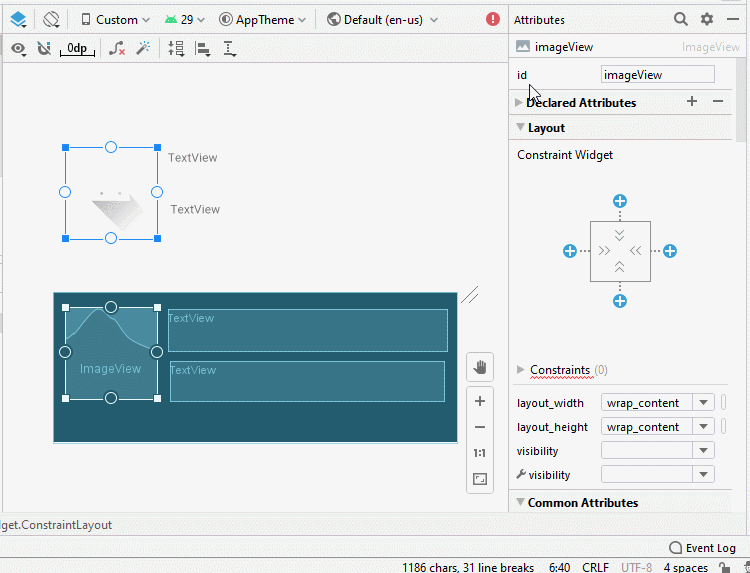Screen dimensions: 750x573
Task: Open the Align options icon
Action: tap(203, 49)
